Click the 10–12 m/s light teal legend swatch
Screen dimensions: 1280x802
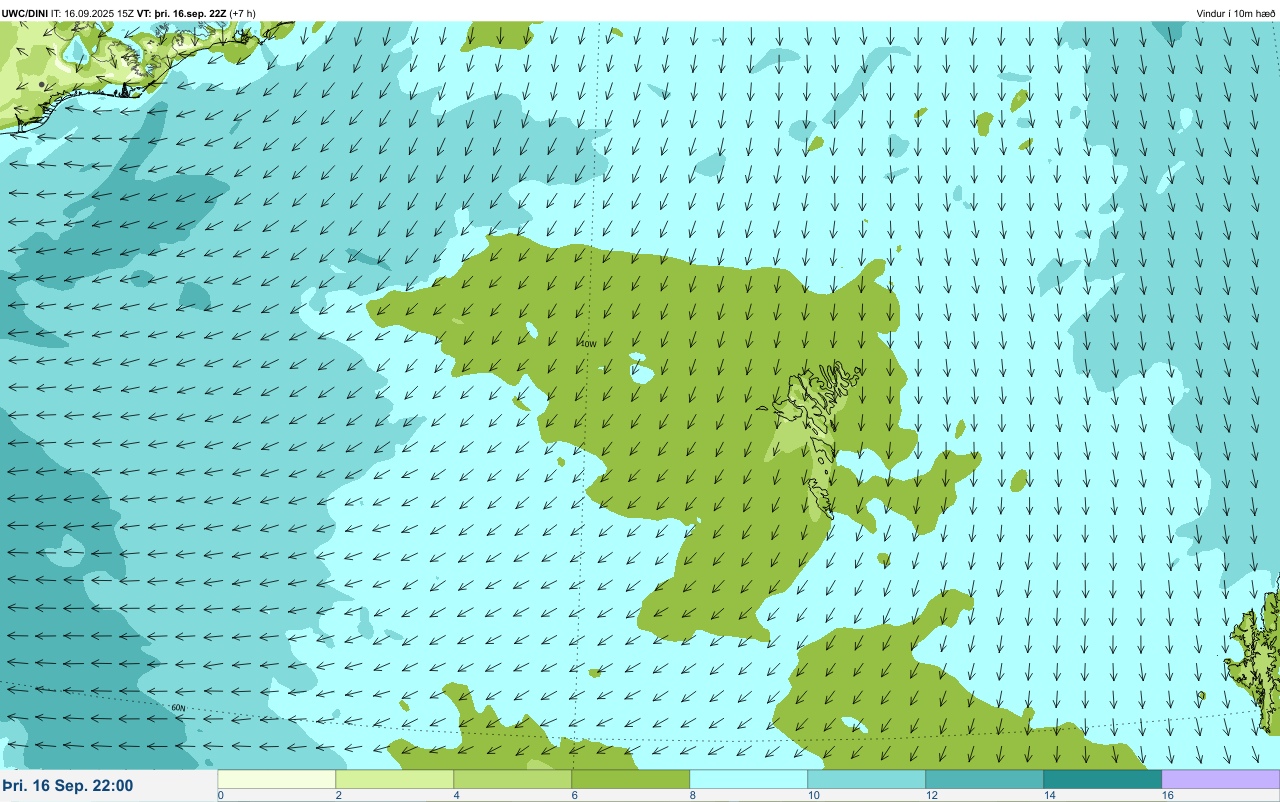pos(867,779)
